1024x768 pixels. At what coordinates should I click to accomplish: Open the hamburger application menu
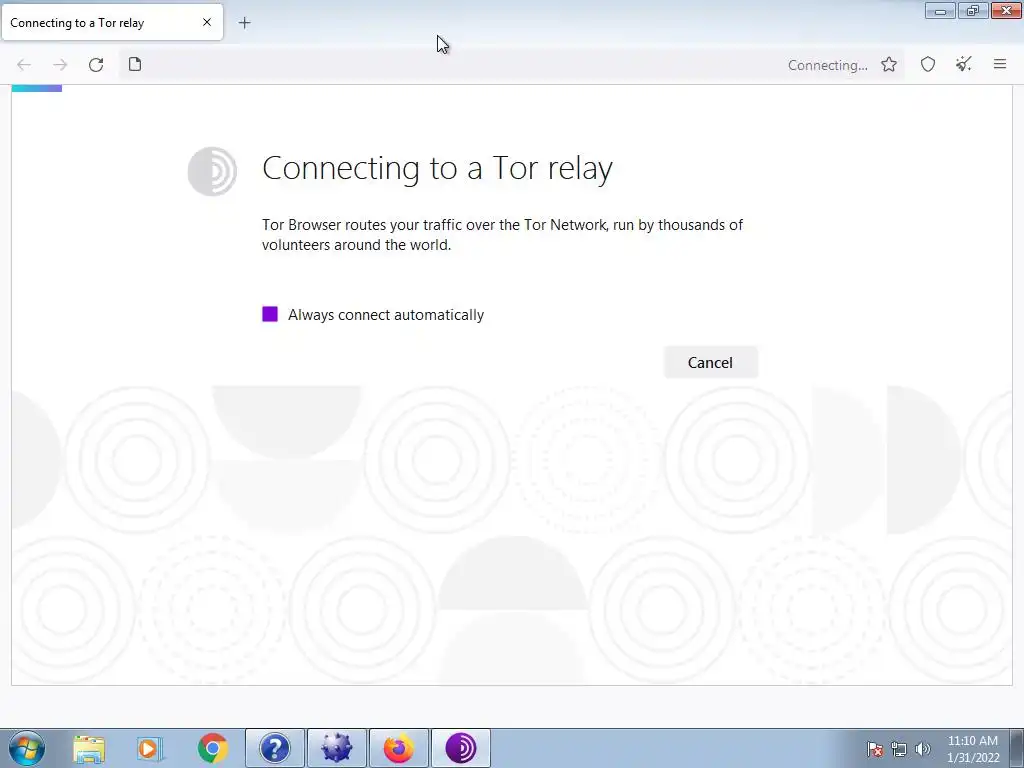[x=1000, y=64]
